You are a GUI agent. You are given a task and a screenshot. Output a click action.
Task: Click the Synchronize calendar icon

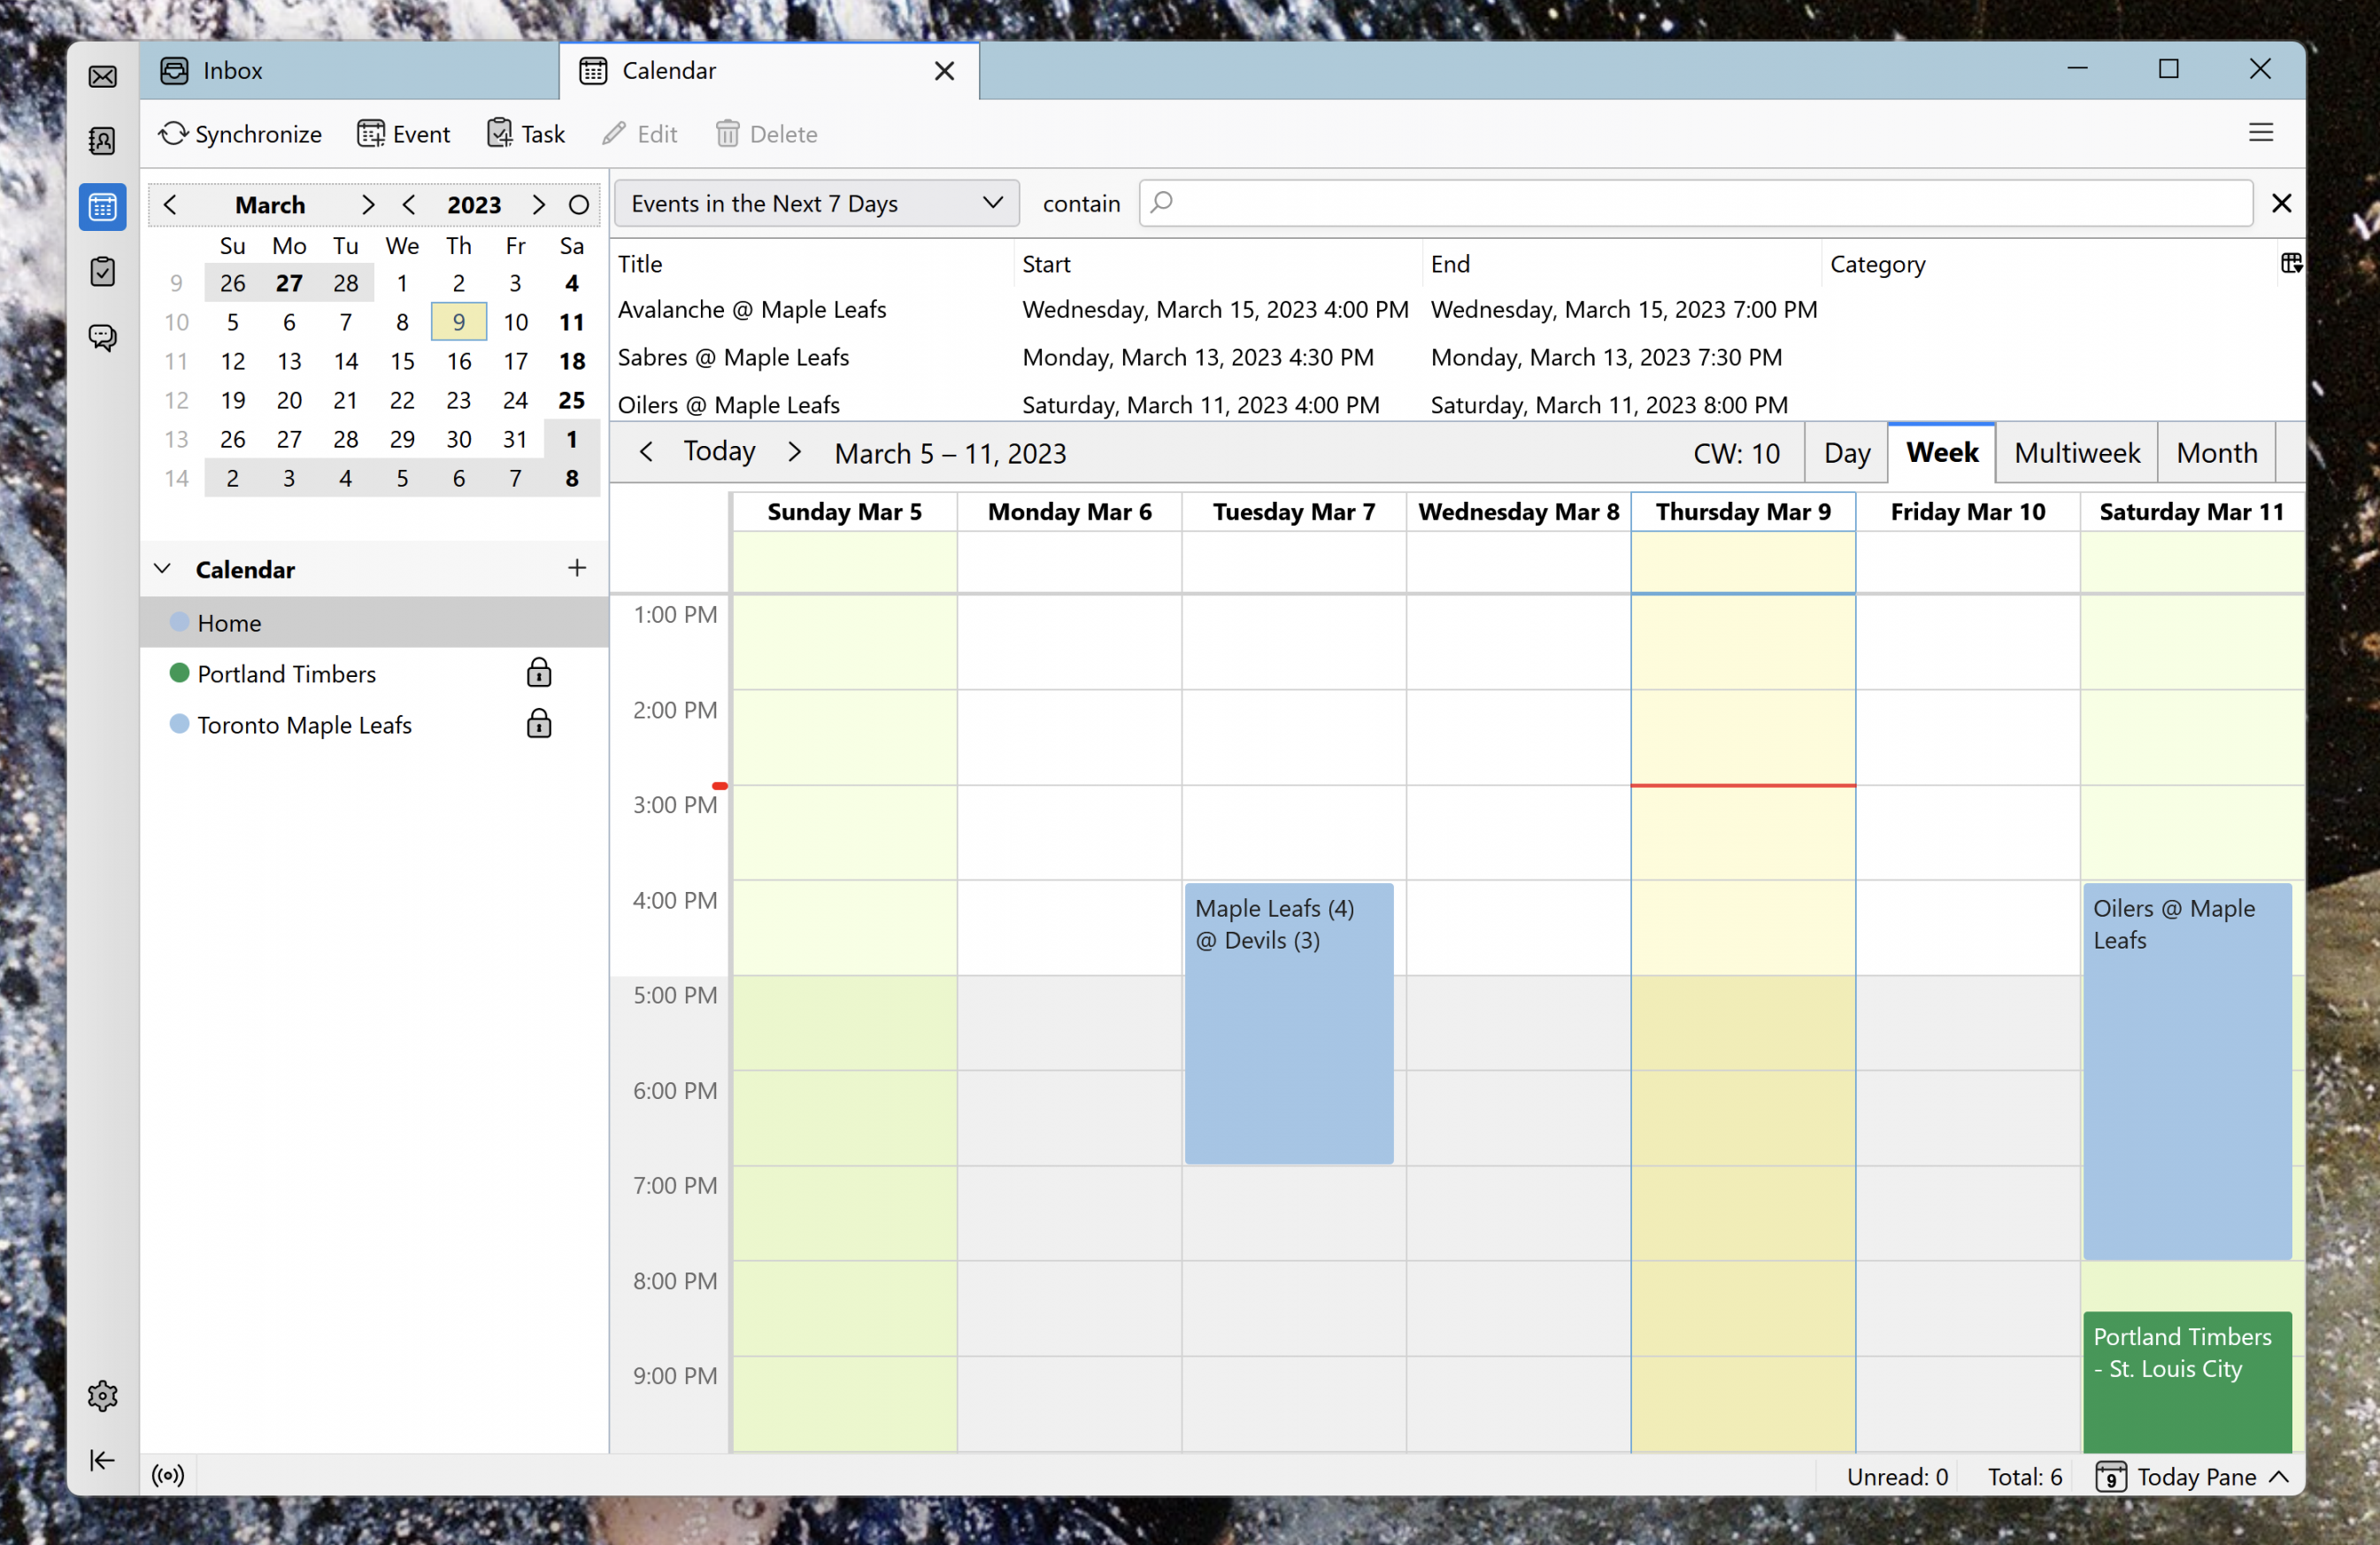pyautogui.click(x=173, y=134)
